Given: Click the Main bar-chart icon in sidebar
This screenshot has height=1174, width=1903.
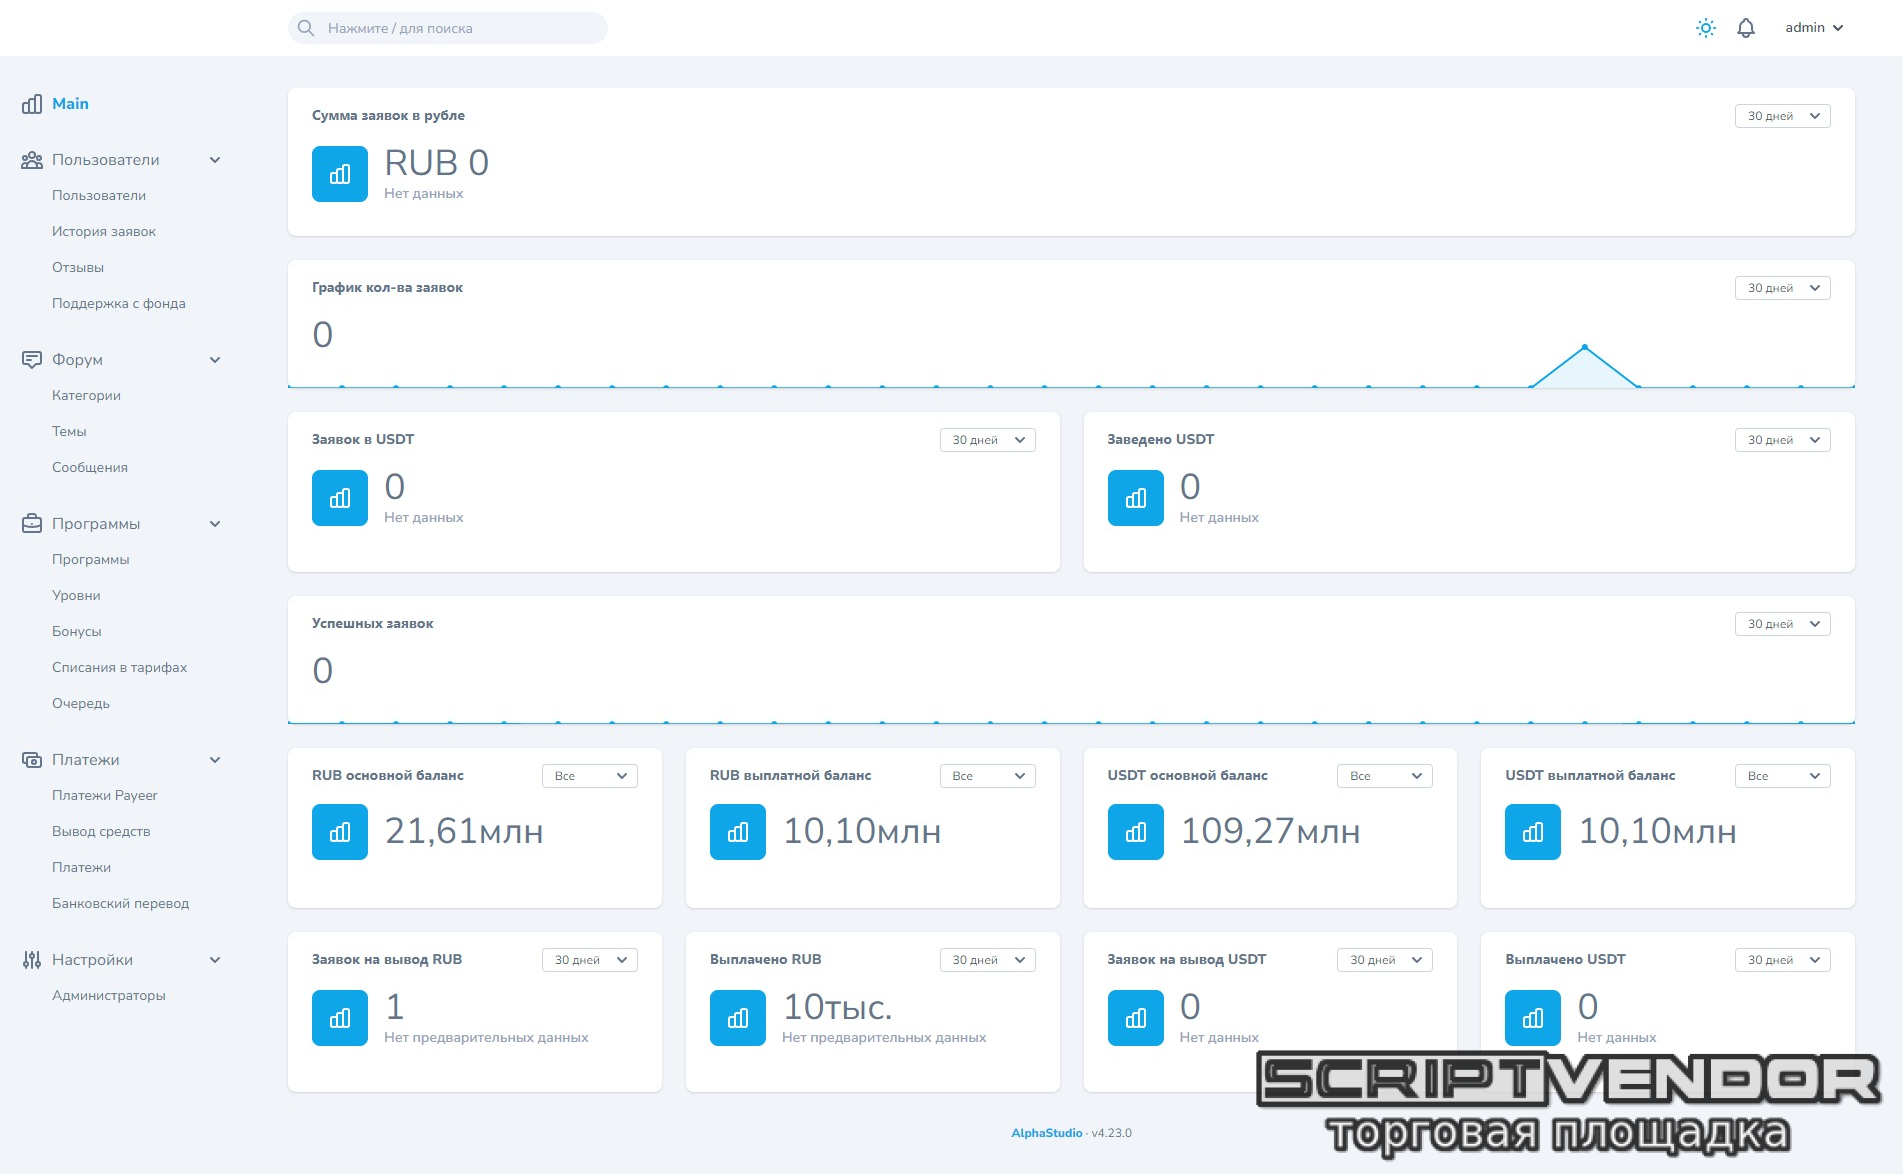Looking at the screenshot, I should point(32,104).
